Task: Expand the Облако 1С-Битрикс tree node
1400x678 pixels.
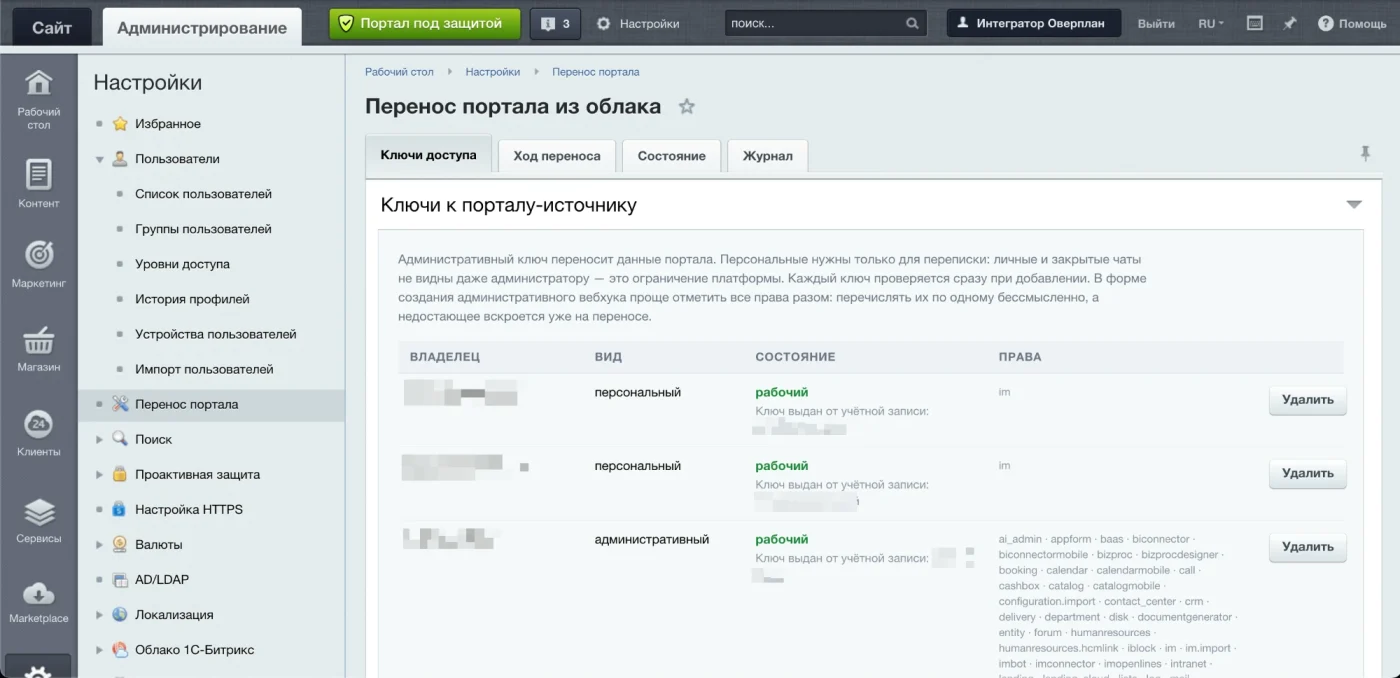Action: [99, 649]
